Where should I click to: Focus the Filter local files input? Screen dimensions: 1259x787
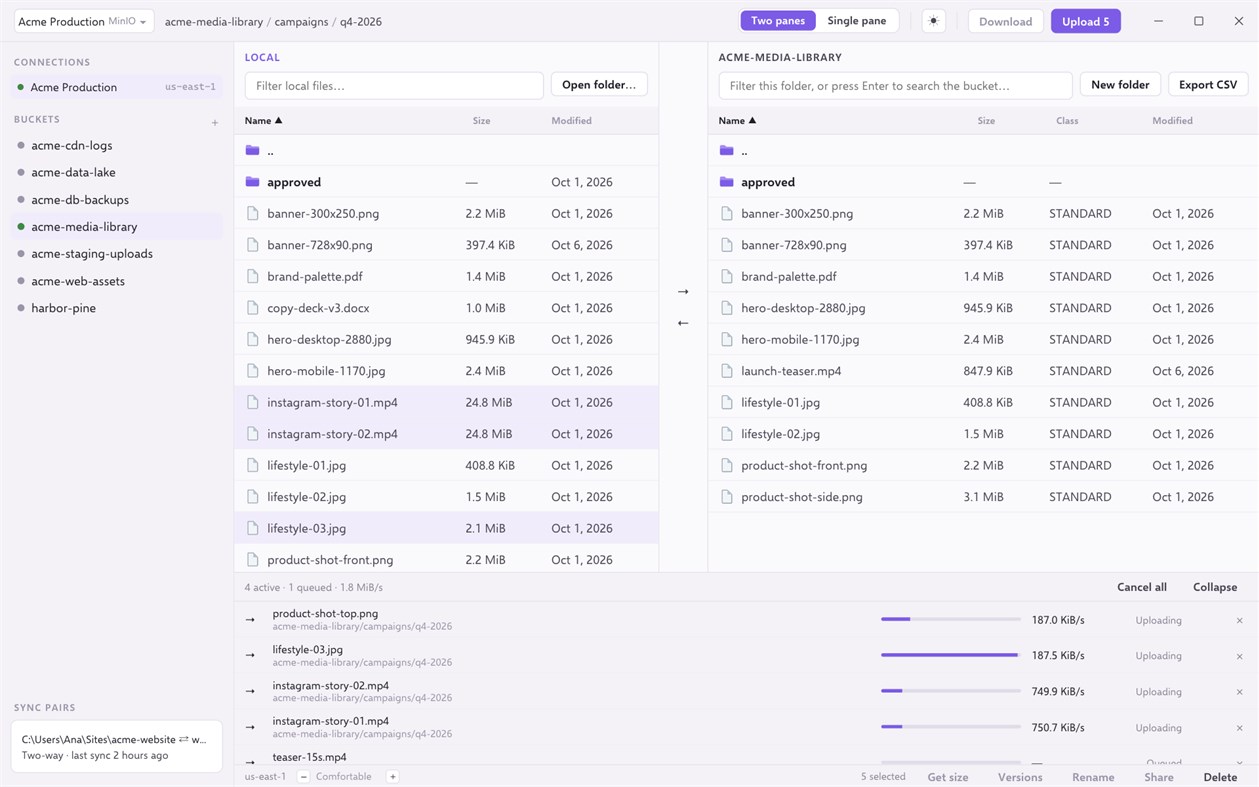point(394,85)
